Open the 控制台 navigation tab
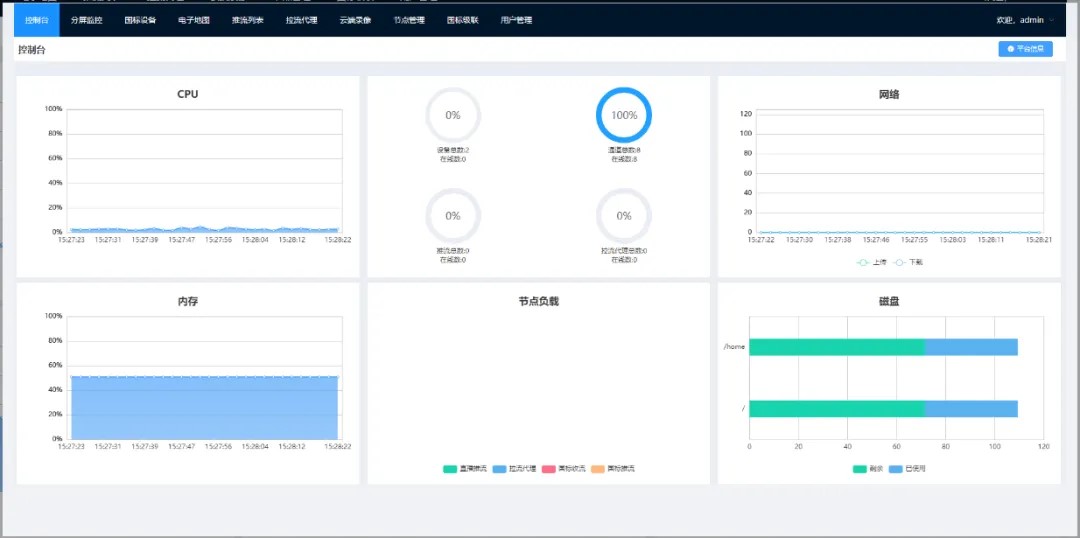 point(37,20)
